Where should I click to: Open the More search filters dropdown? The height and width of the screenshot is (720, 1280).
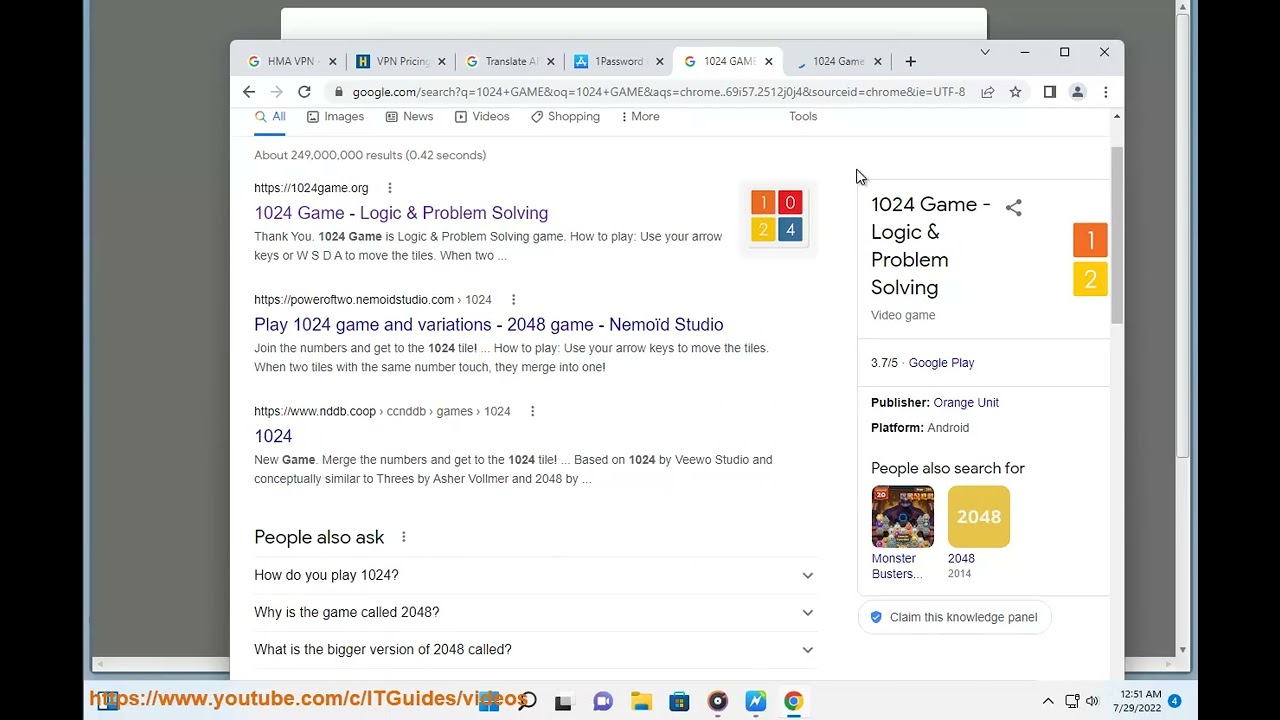(640, 117)
